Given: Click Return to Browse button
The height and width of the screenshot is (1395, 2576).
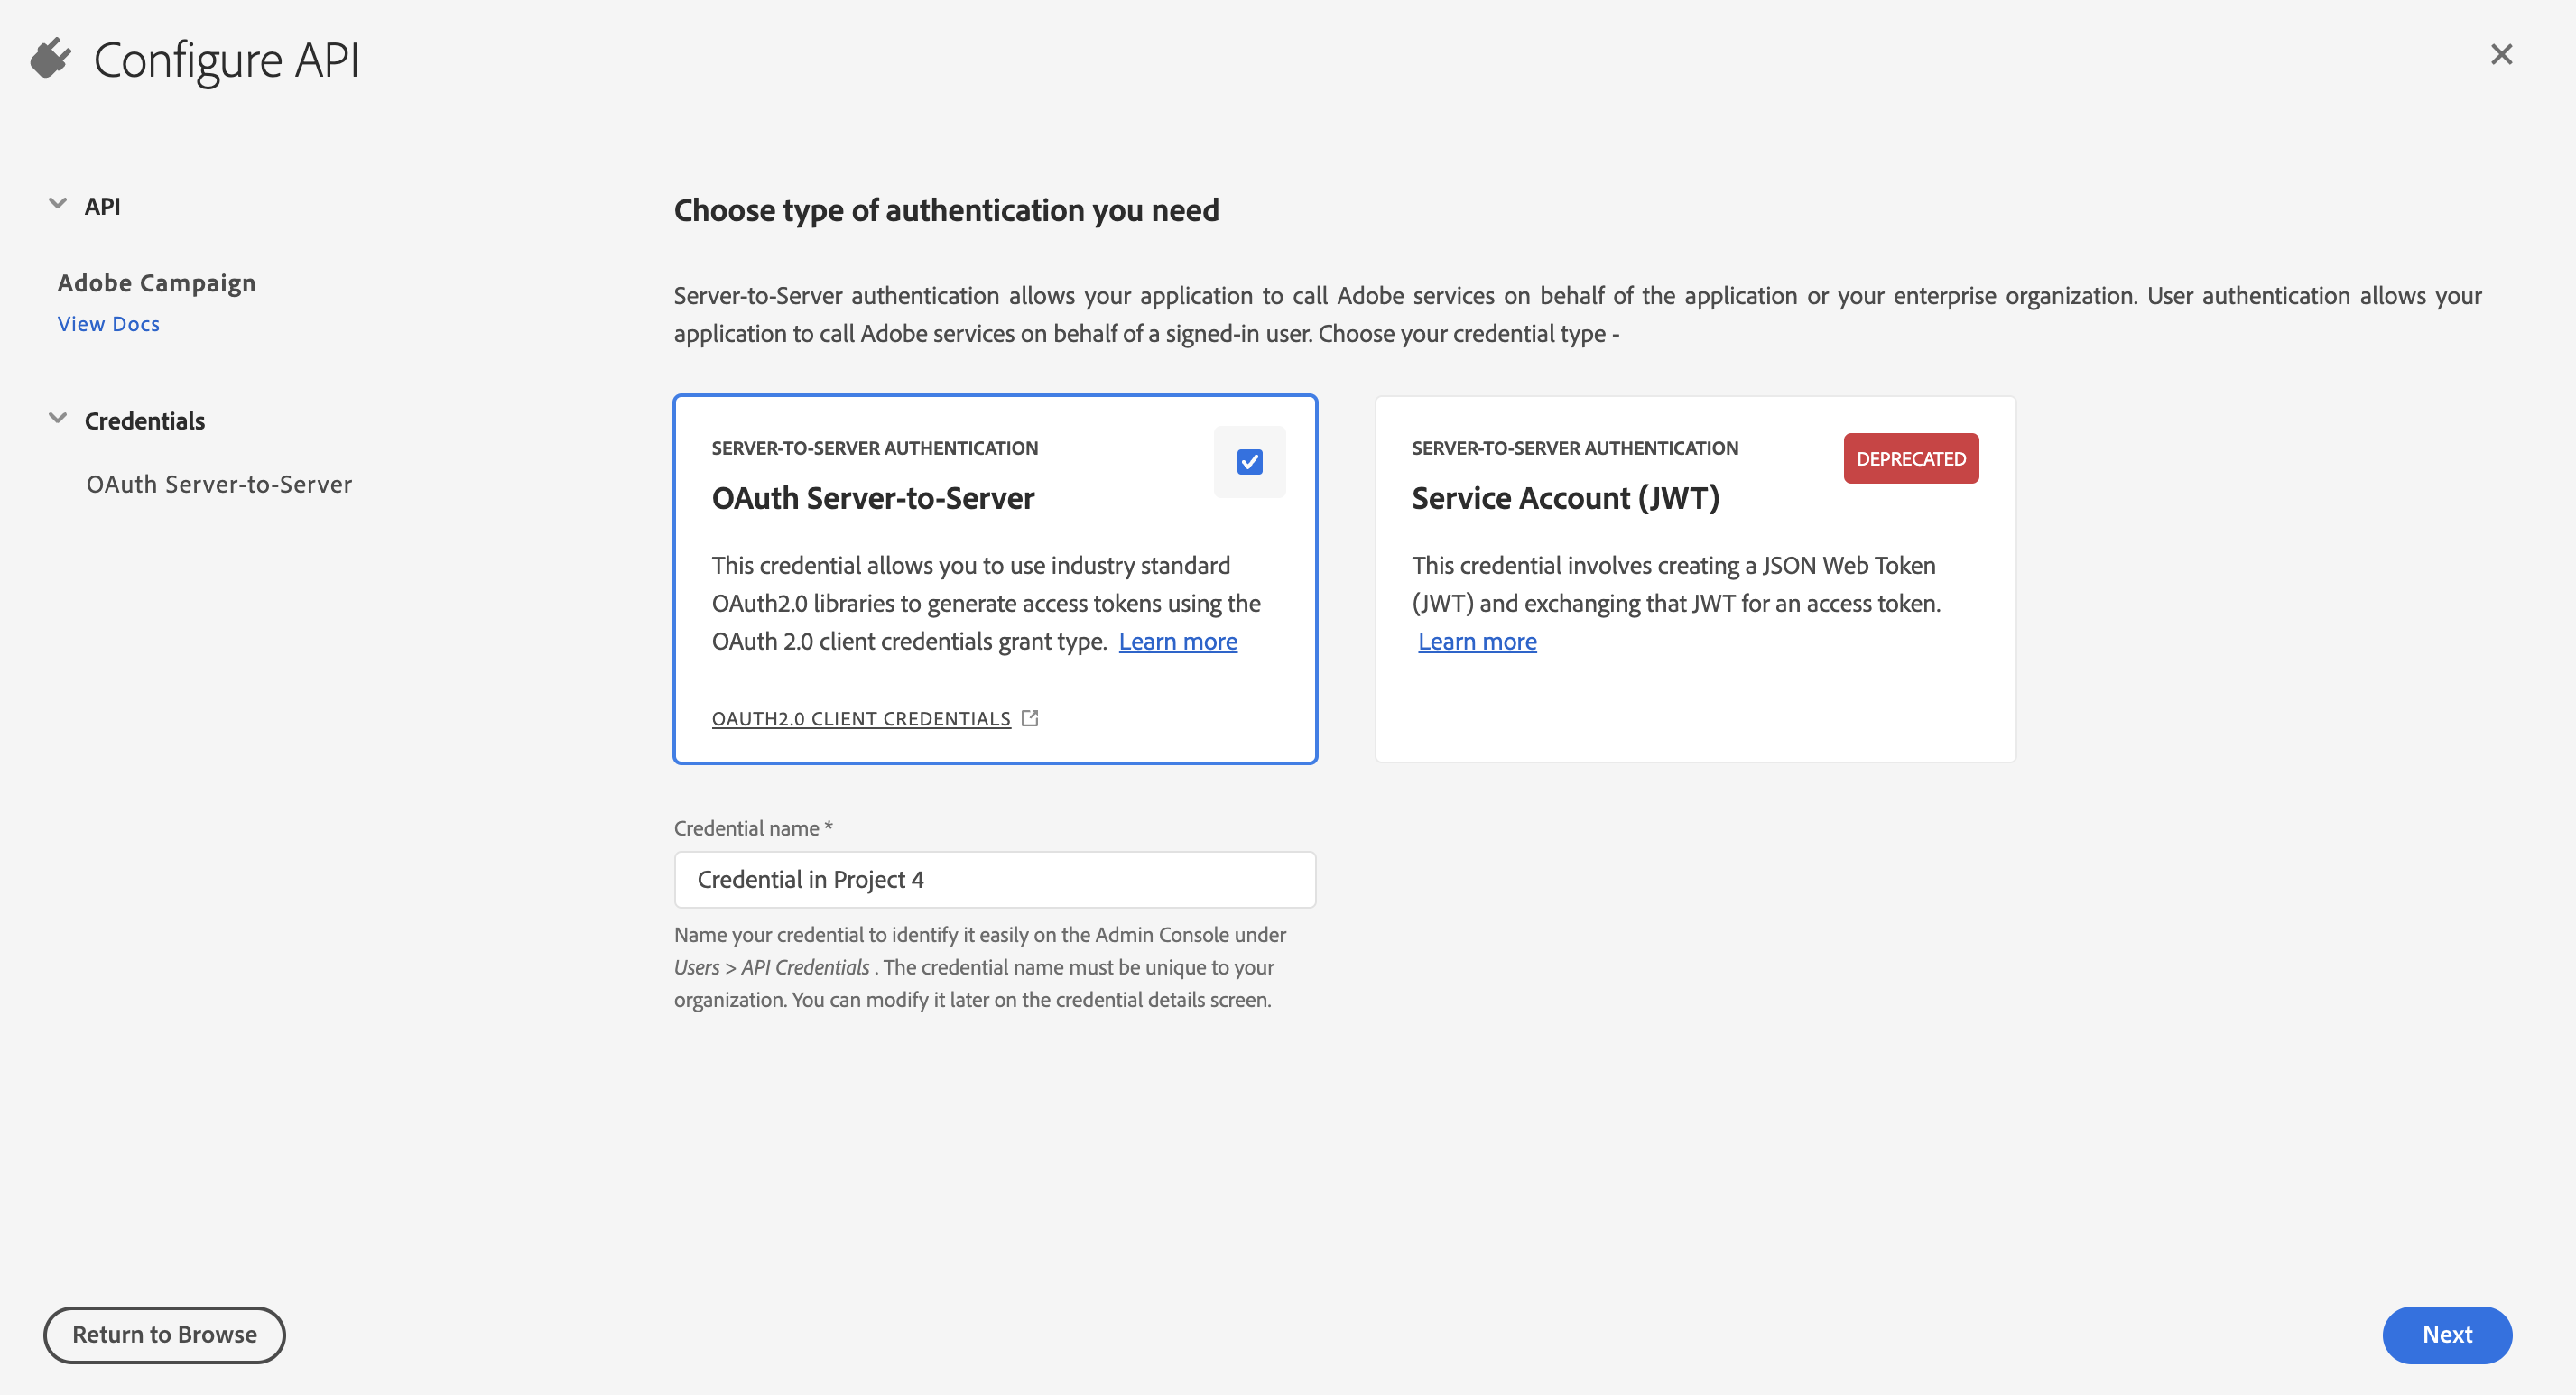Looking at the screenshot, I should [x=164, y=1334].
